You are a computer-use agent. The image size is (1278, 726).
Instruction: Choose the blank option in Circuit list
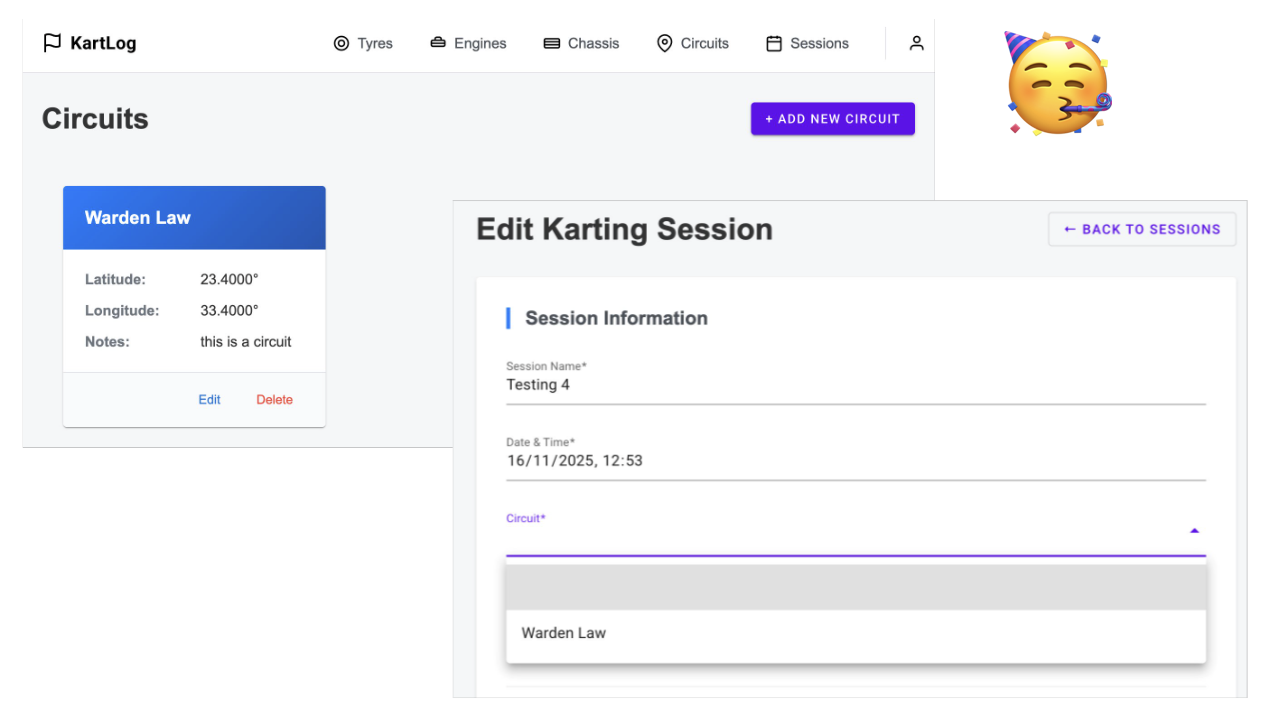855,588
